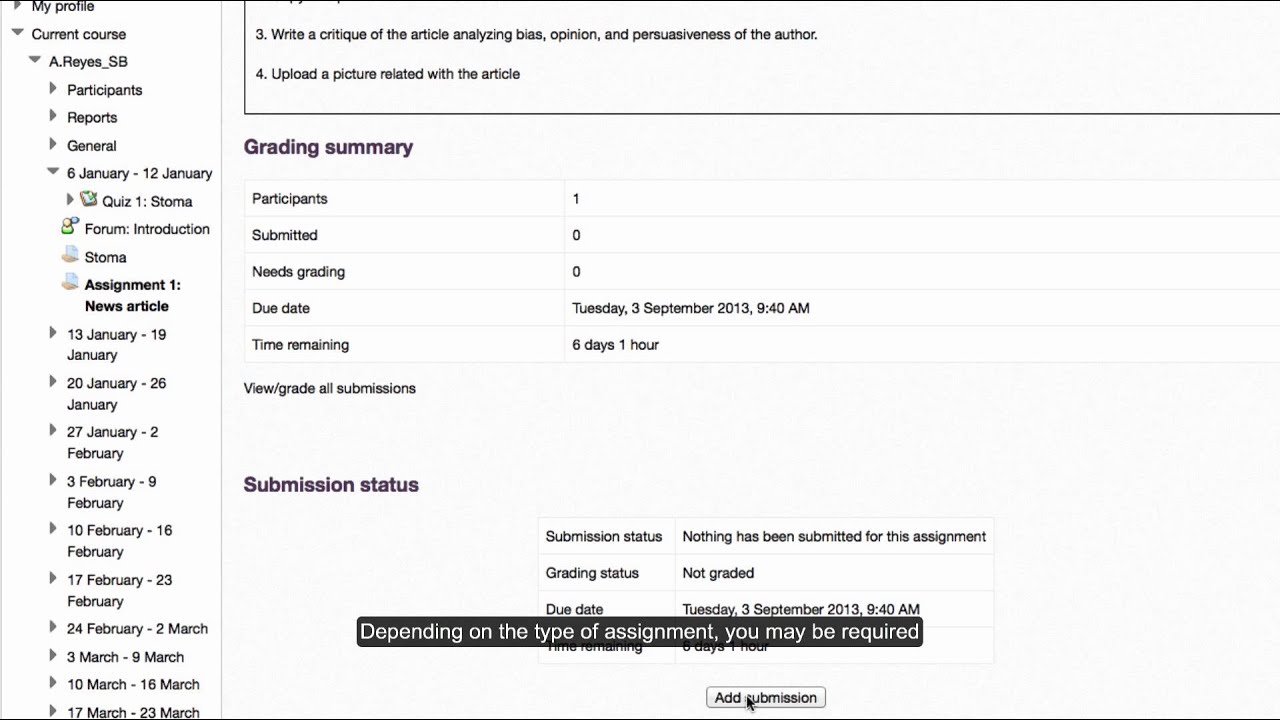Click the 'Not graded' status value
Image resolution: width=1280 pixels, height=720 pixels.
tap(718, 573)
